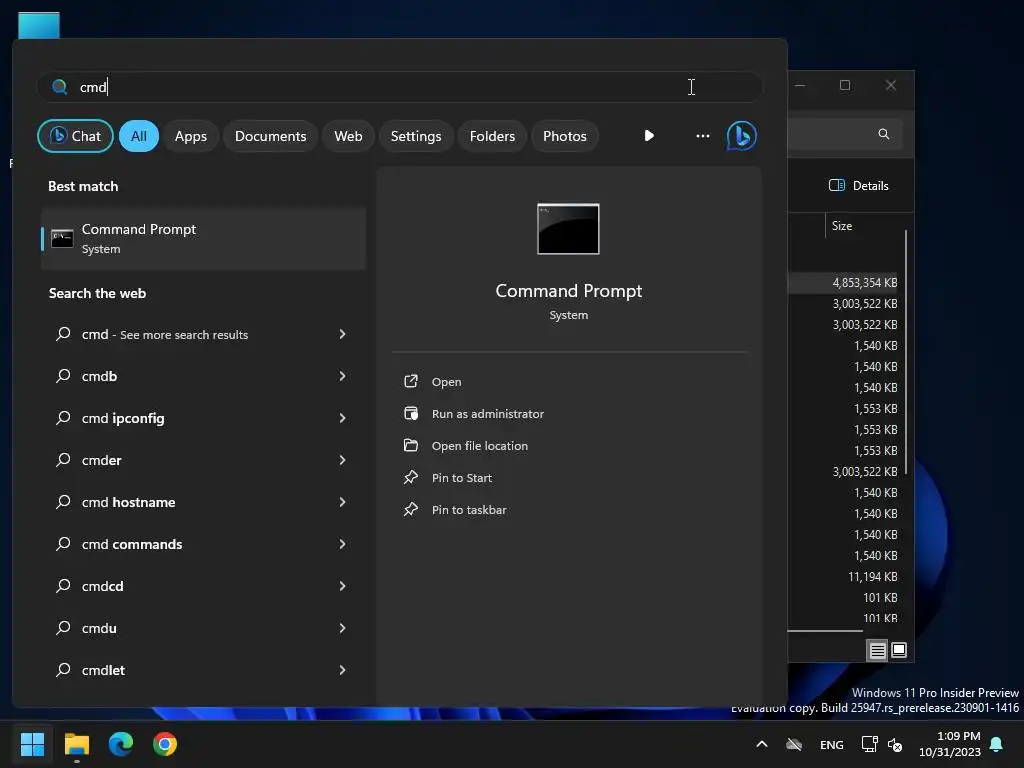Viewport: 1024px width, 768px height.
Task: Open the Windows Start button
Action: (x=32, y=744)
